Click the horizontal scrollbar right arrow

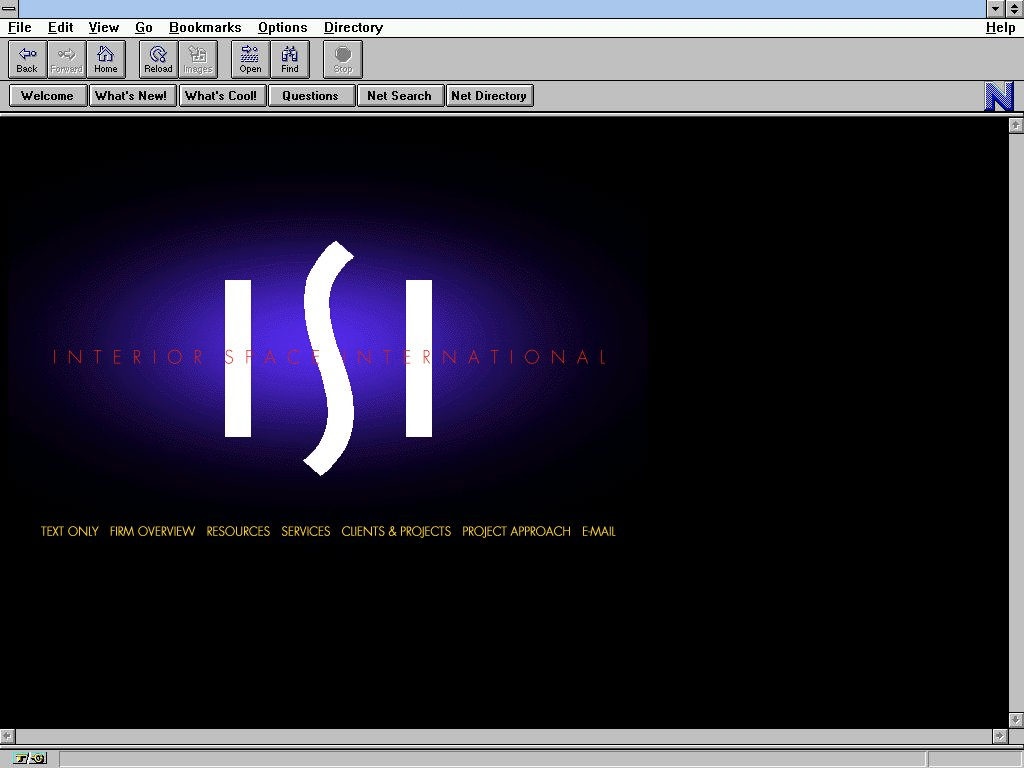click(999, 736)
